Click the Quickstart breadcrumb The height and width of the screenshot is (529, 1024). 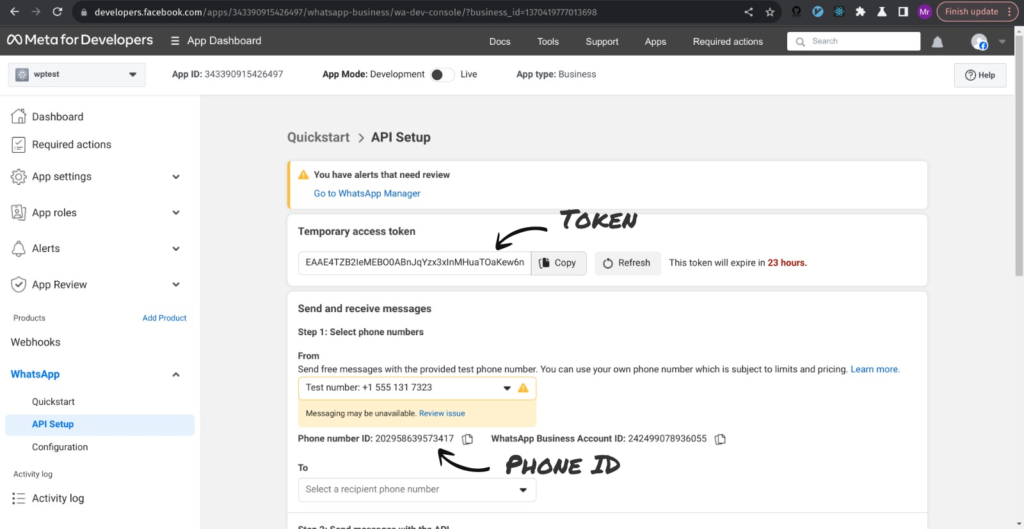(x=318, y=137)
